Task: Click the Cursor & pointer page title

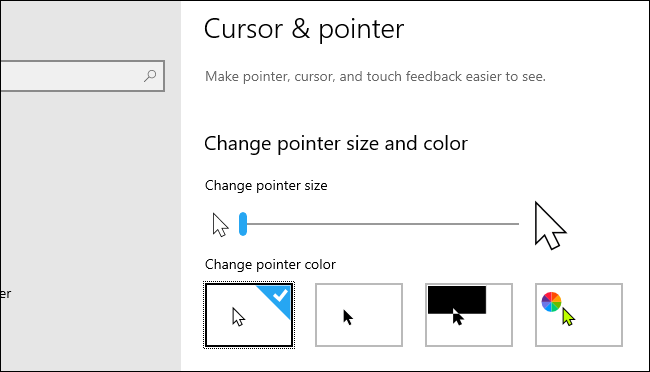Action: [304, 29]
